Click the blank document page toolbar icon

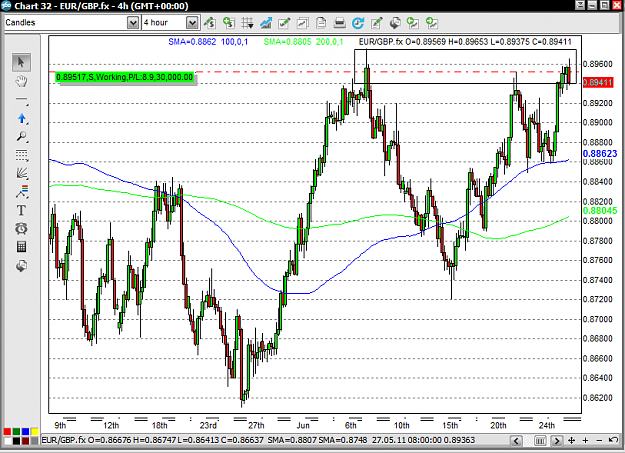[x=321, y=23]
